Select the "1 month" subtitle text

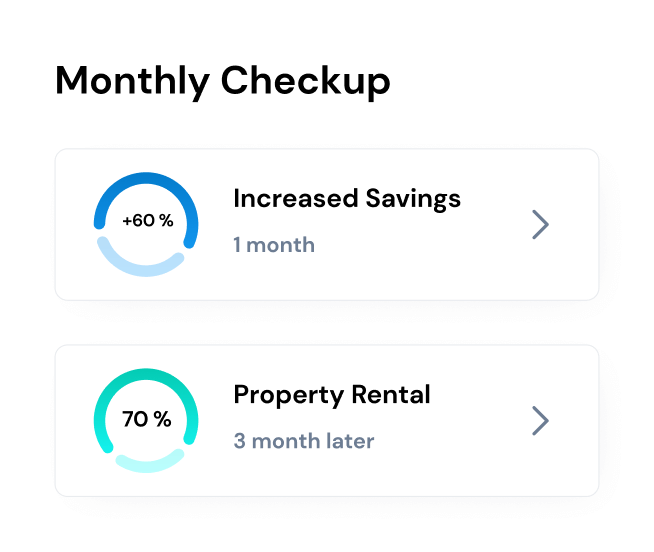click(x=274, y=245)
